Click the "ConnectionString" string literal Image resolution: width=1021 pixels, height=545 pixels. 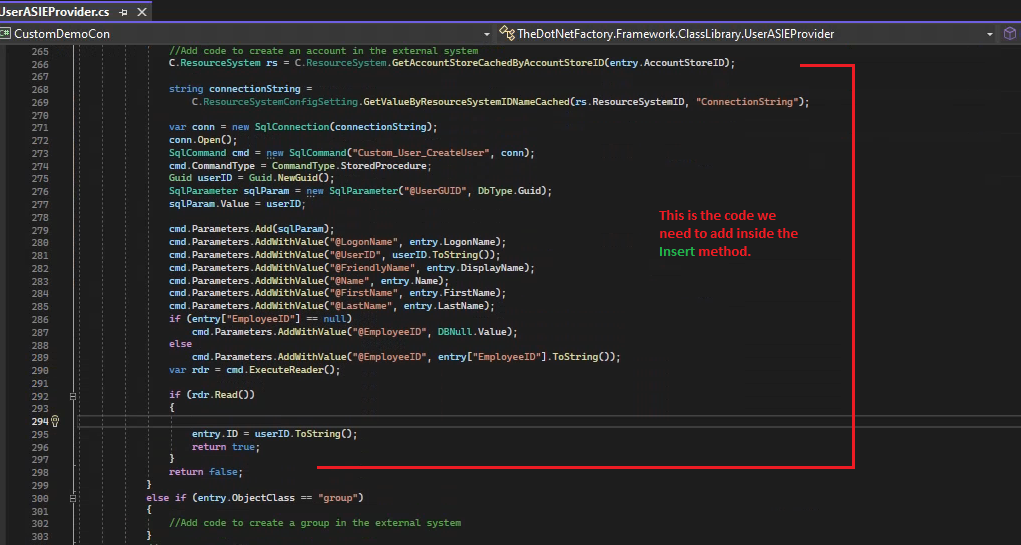pyautogui.click(x=746, y=102)
